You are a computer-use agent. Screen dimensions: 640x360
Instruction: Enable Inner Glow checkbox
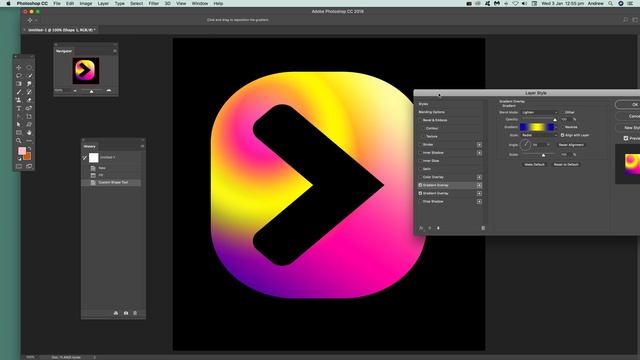(x=420, y=161)
